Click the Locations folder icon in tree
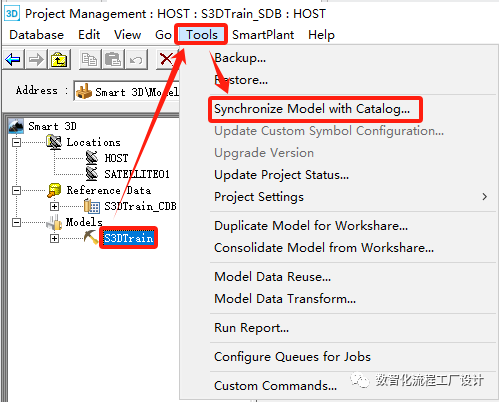499x402 pixels. point(54,142)
